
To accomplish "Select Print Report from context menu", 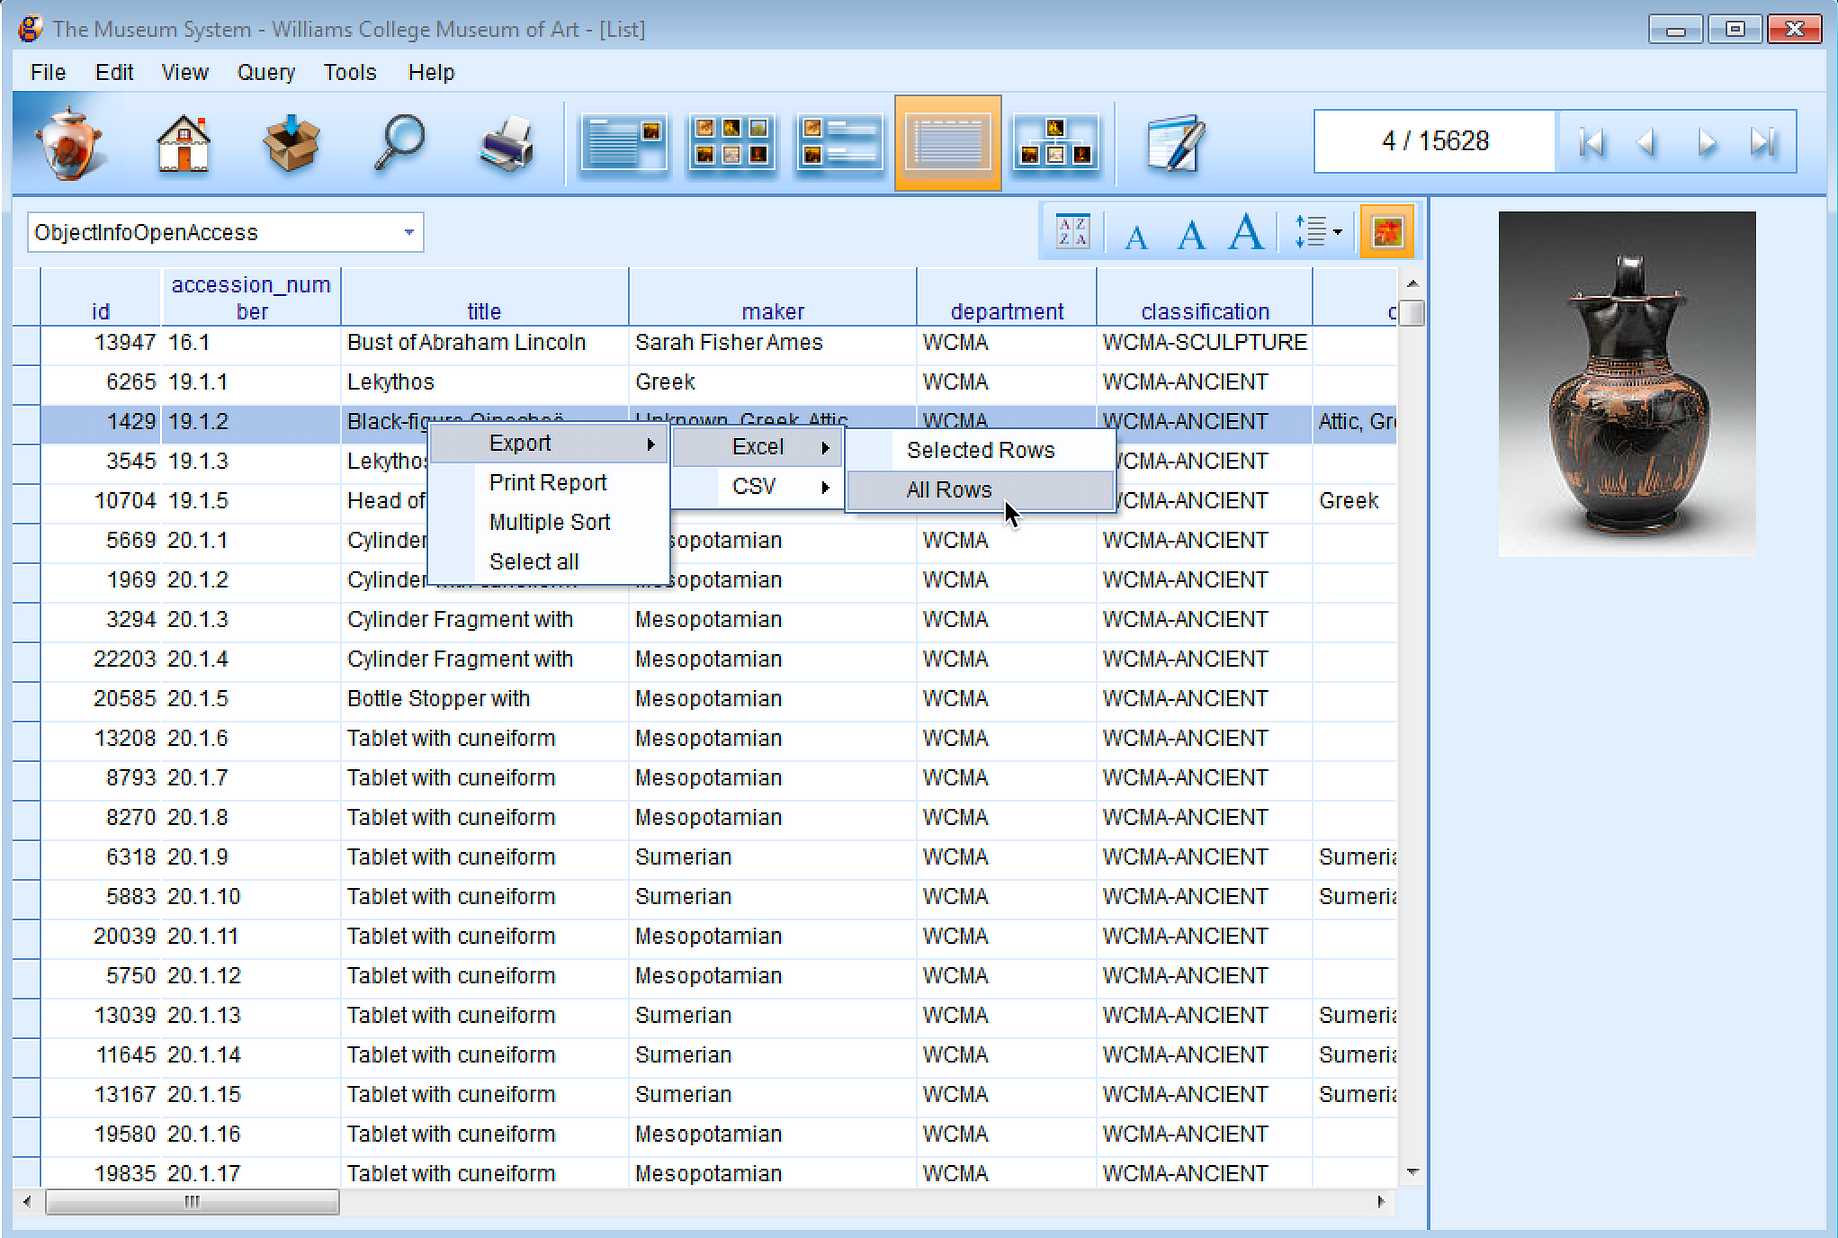I will coord(548,483).
